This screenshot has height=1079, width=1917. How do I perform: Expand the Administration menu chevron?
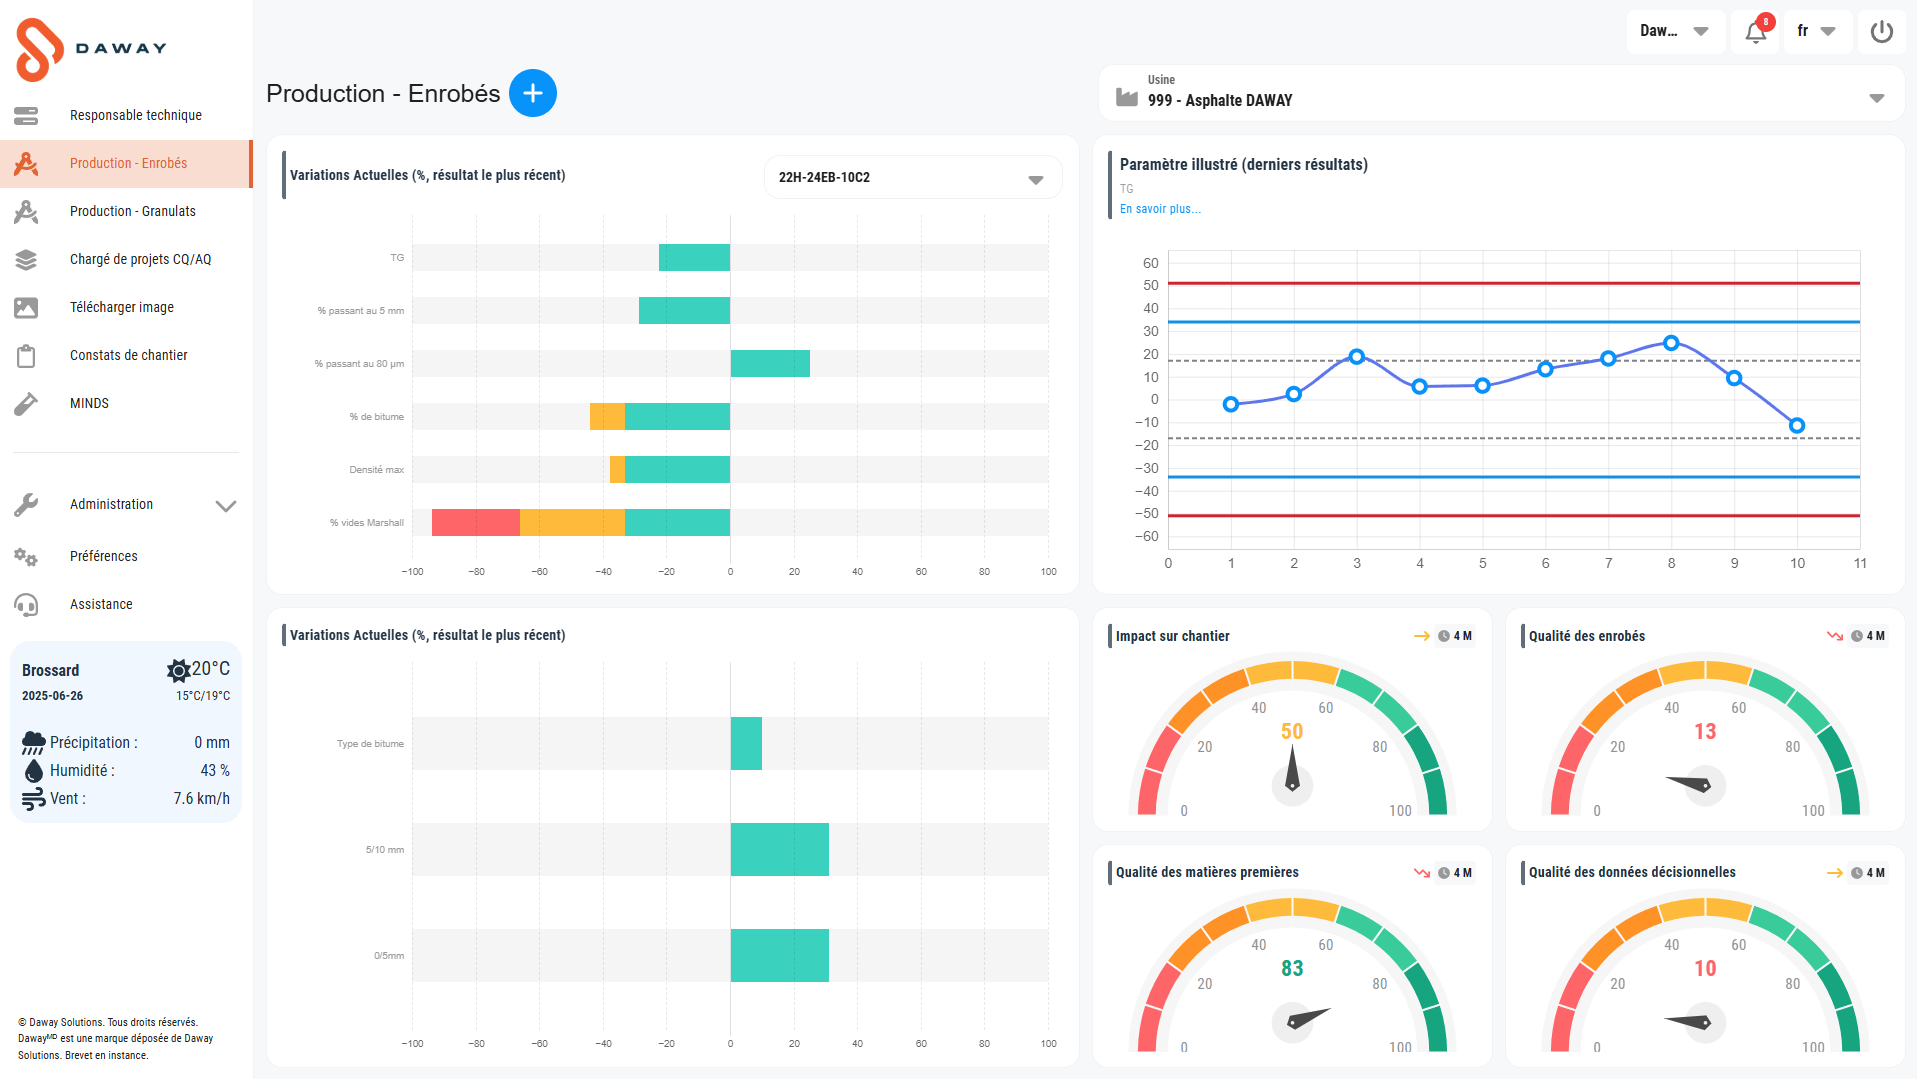coord(226,506)
